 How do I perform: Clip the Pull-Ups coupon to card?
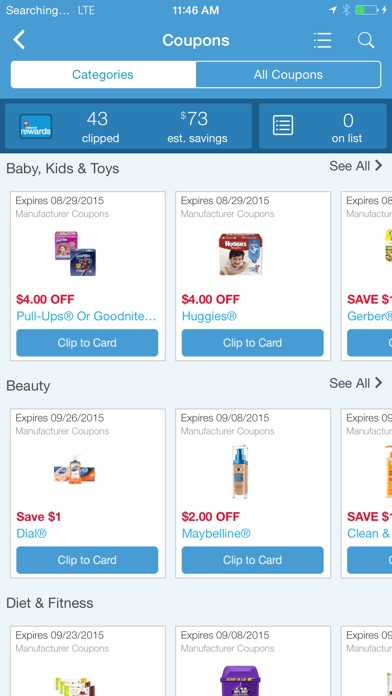point(87,343)
